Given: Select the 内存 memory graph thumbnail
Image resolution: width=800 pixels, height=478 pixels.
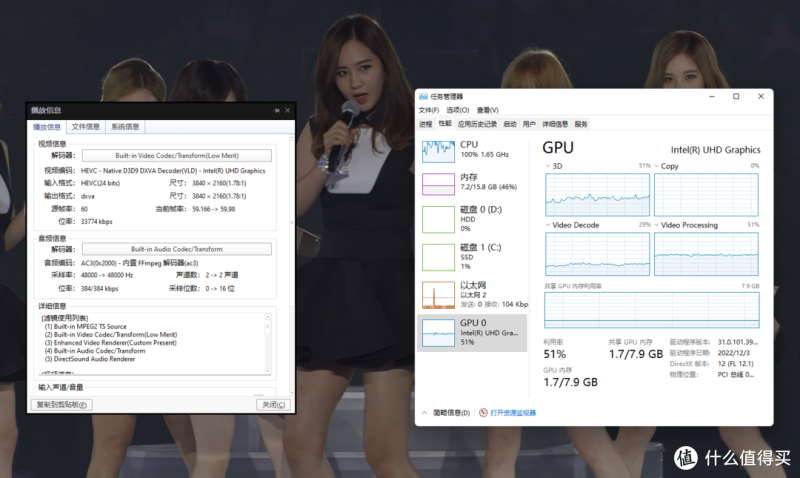Looking at the screenshot, I should pos(438,184).
